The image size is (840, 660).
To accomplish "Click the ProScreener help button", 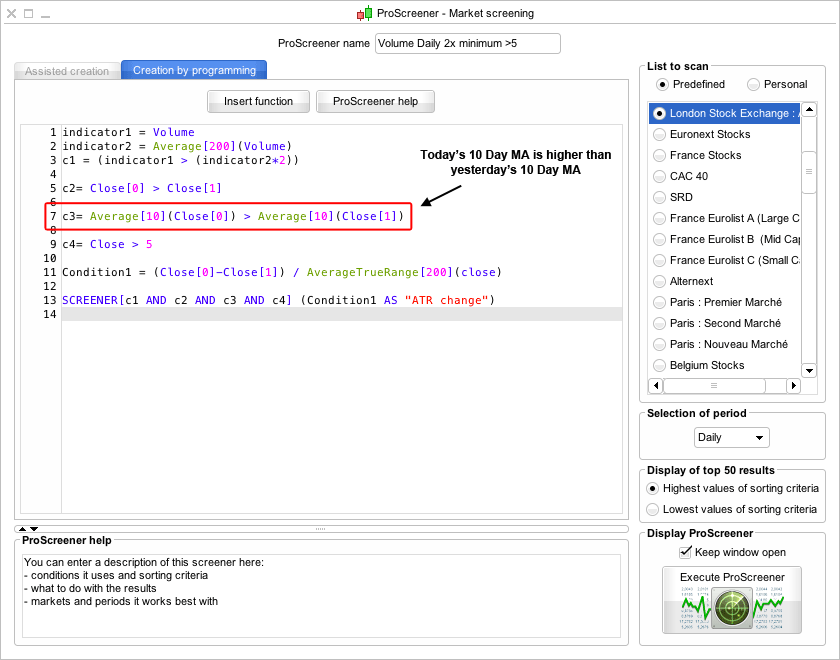I will click(x=375, y=101).
